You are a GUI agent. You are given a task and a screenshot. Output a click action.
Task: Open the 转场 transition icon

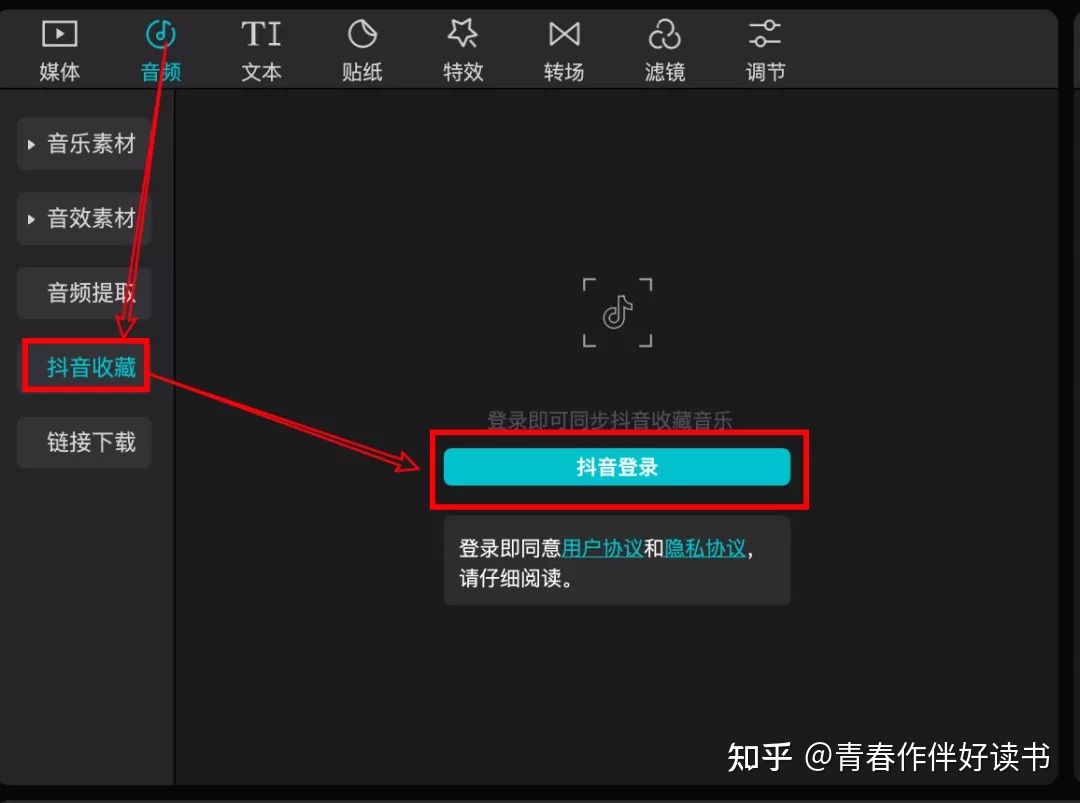(564, 34)
